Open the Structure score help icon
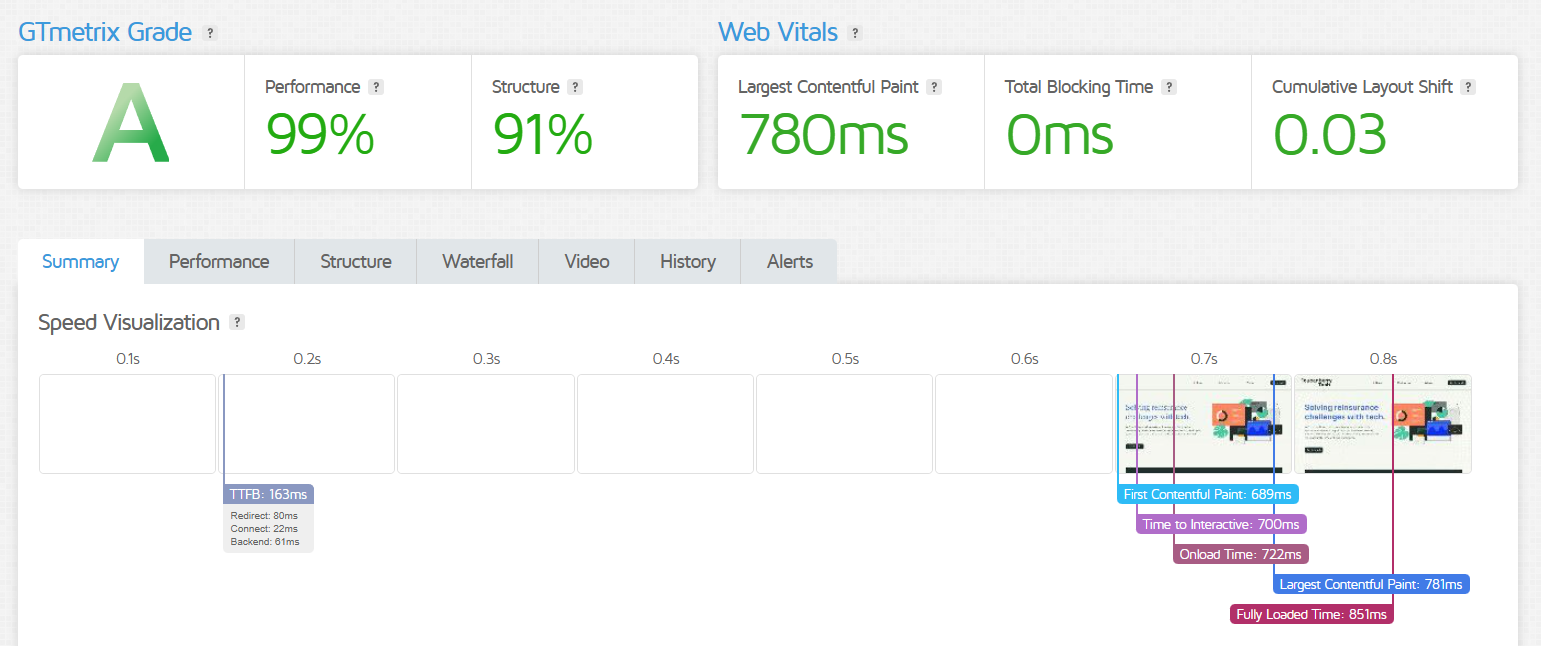This screenshot has width=1541, height=646. (575, 87)
